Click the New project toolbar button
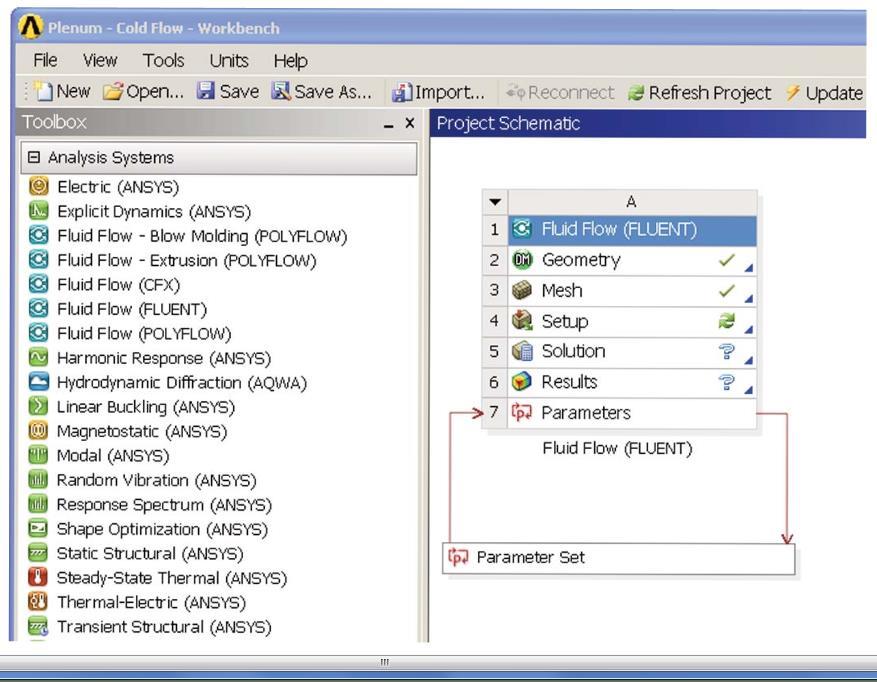This screenshot has height=682, width=877. pyautogui.click(x=62, y=91)
